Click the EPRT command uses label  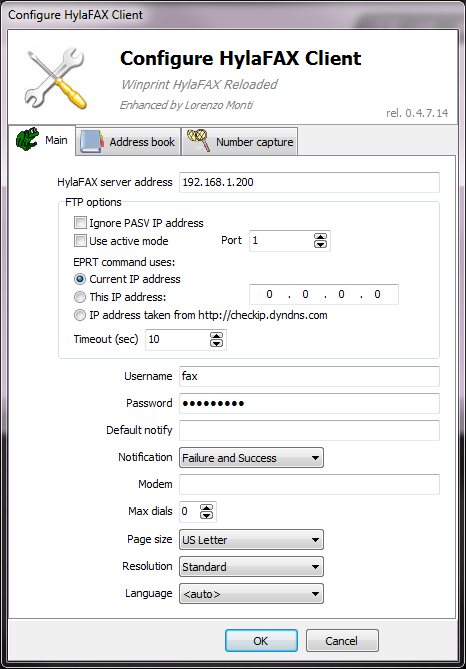coord(125,262)
